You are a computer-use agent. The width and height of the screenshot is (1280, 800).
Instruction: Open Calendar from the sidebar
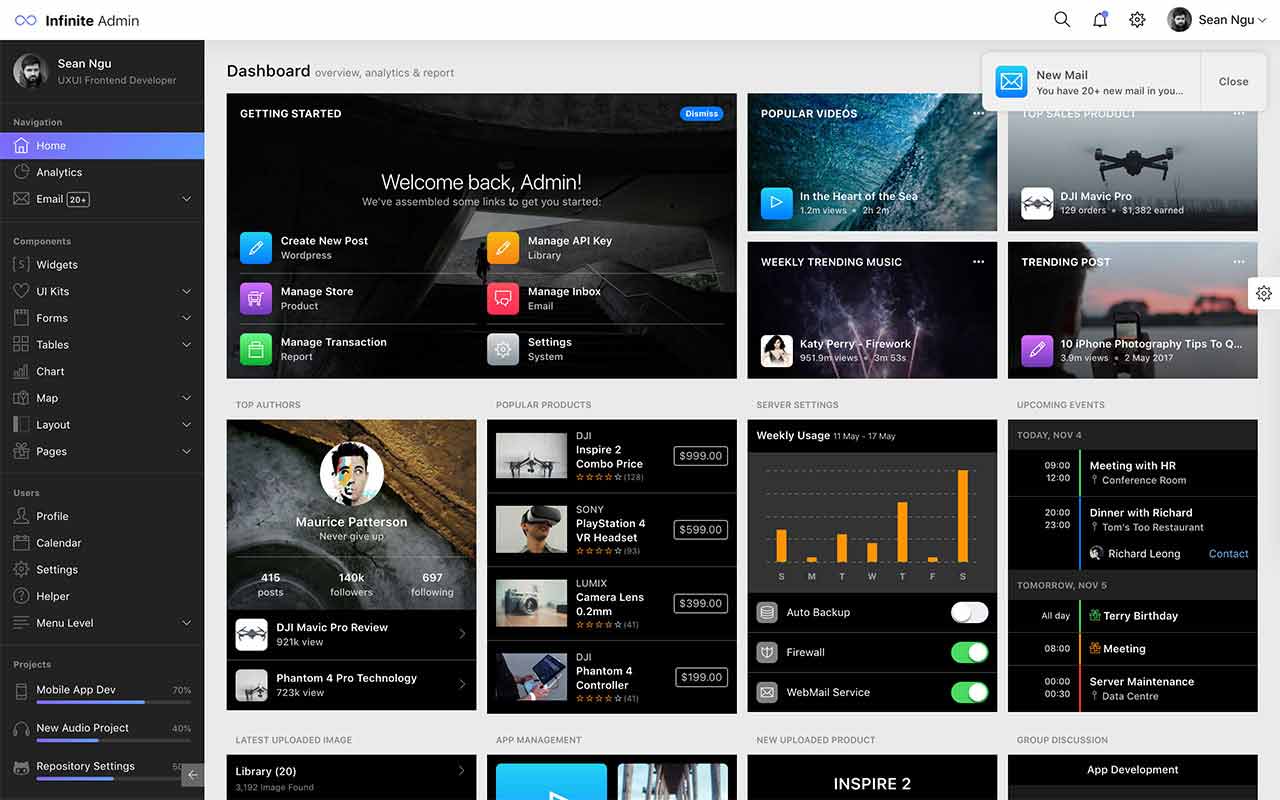tap(58, 543)
